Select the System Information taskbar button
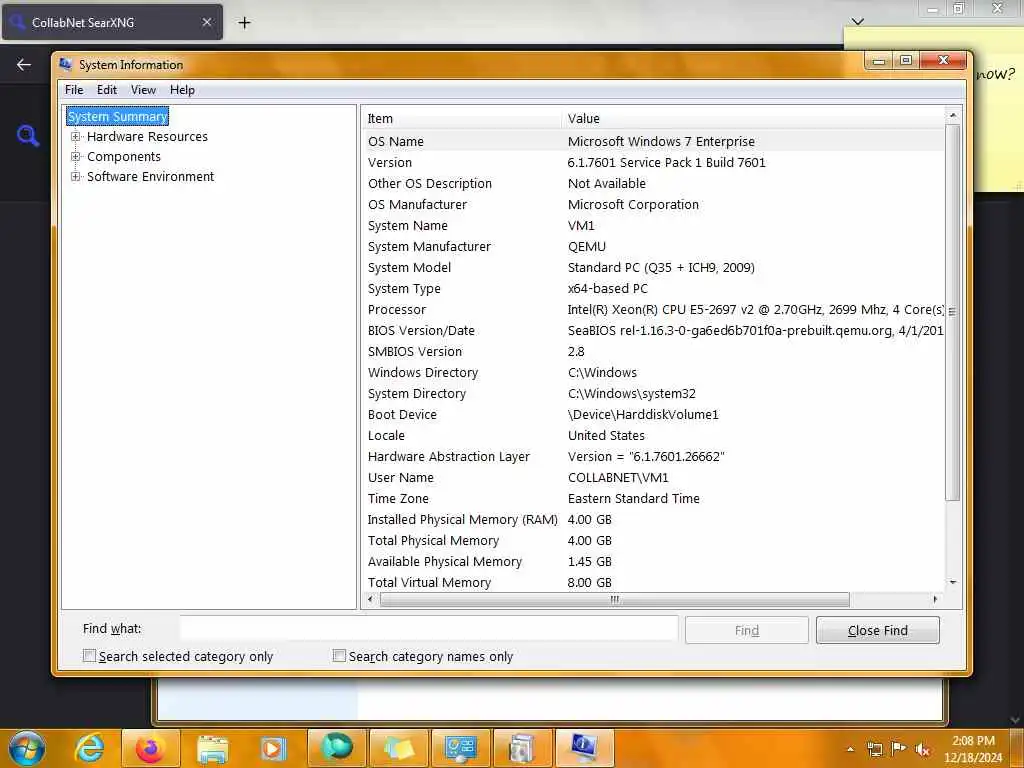1024x768 pixels. click(584, 748)
